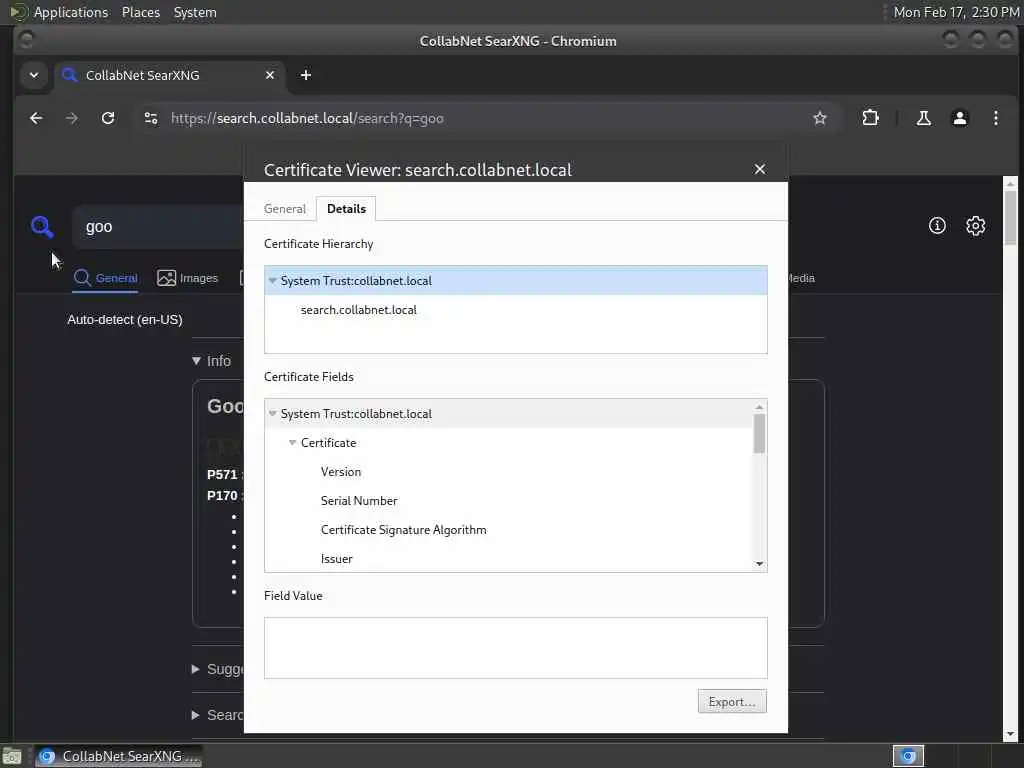Click Certificate Fields scrollbar up arrow

[759, 407]
